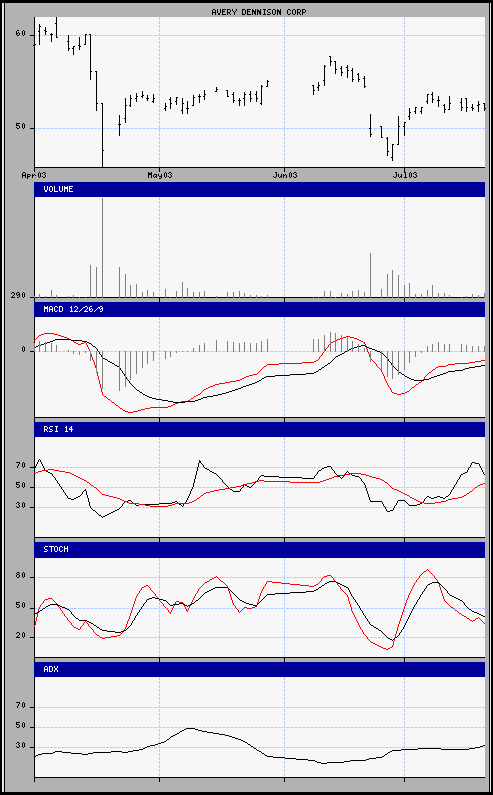Click the tallest volume spike bar in April

(102, 247)
